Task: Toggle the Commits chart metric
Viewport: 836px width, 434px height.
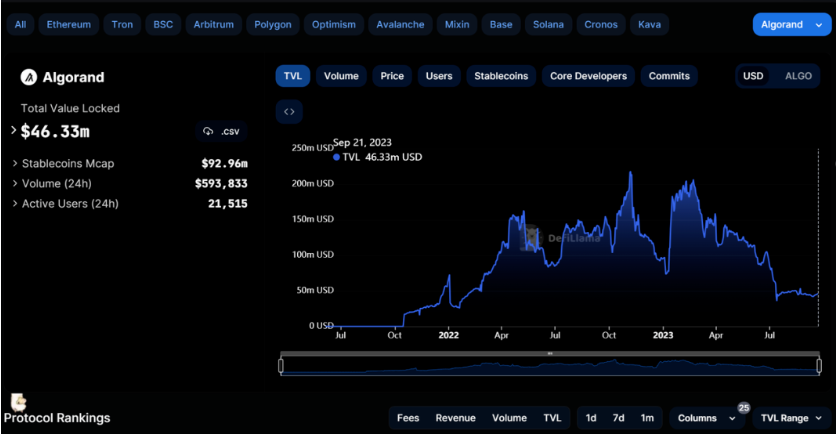Action: tap(669, 76)
